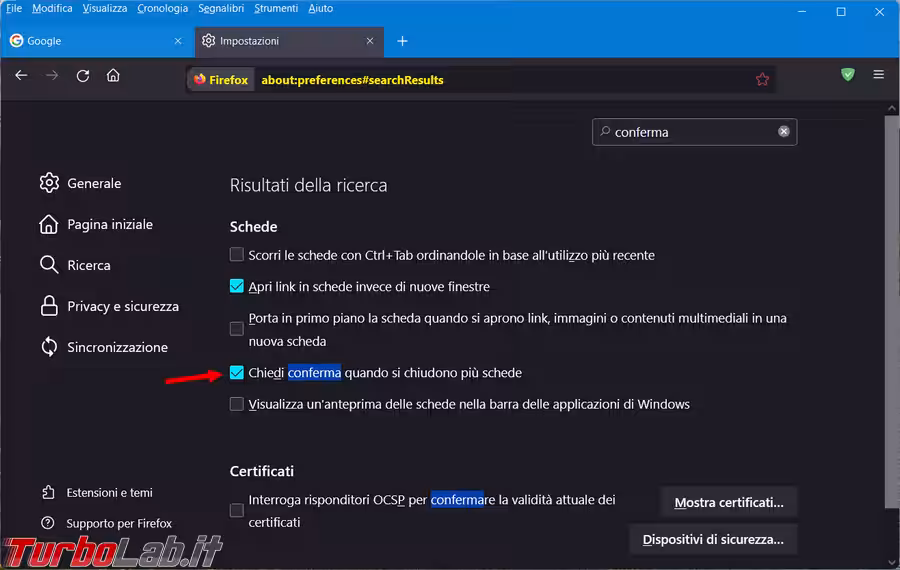
Task: Open a new tab with plus icon
Action: click(402, 41)
